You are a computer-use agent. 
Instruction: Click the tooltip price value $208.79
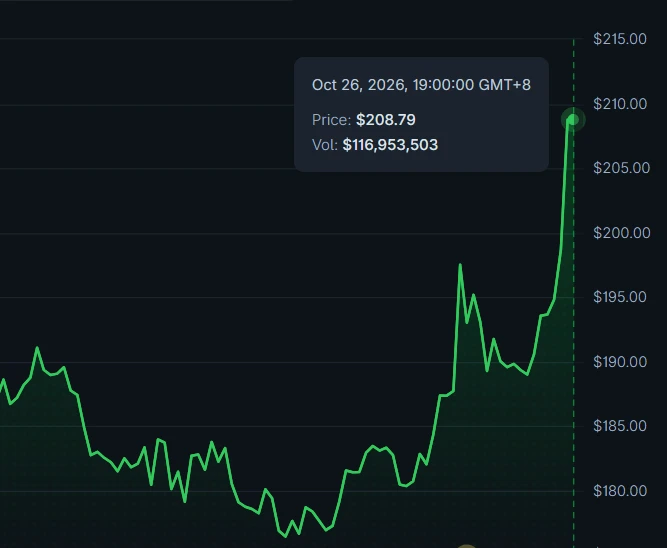pyautogui.click(x=386, y=120)
